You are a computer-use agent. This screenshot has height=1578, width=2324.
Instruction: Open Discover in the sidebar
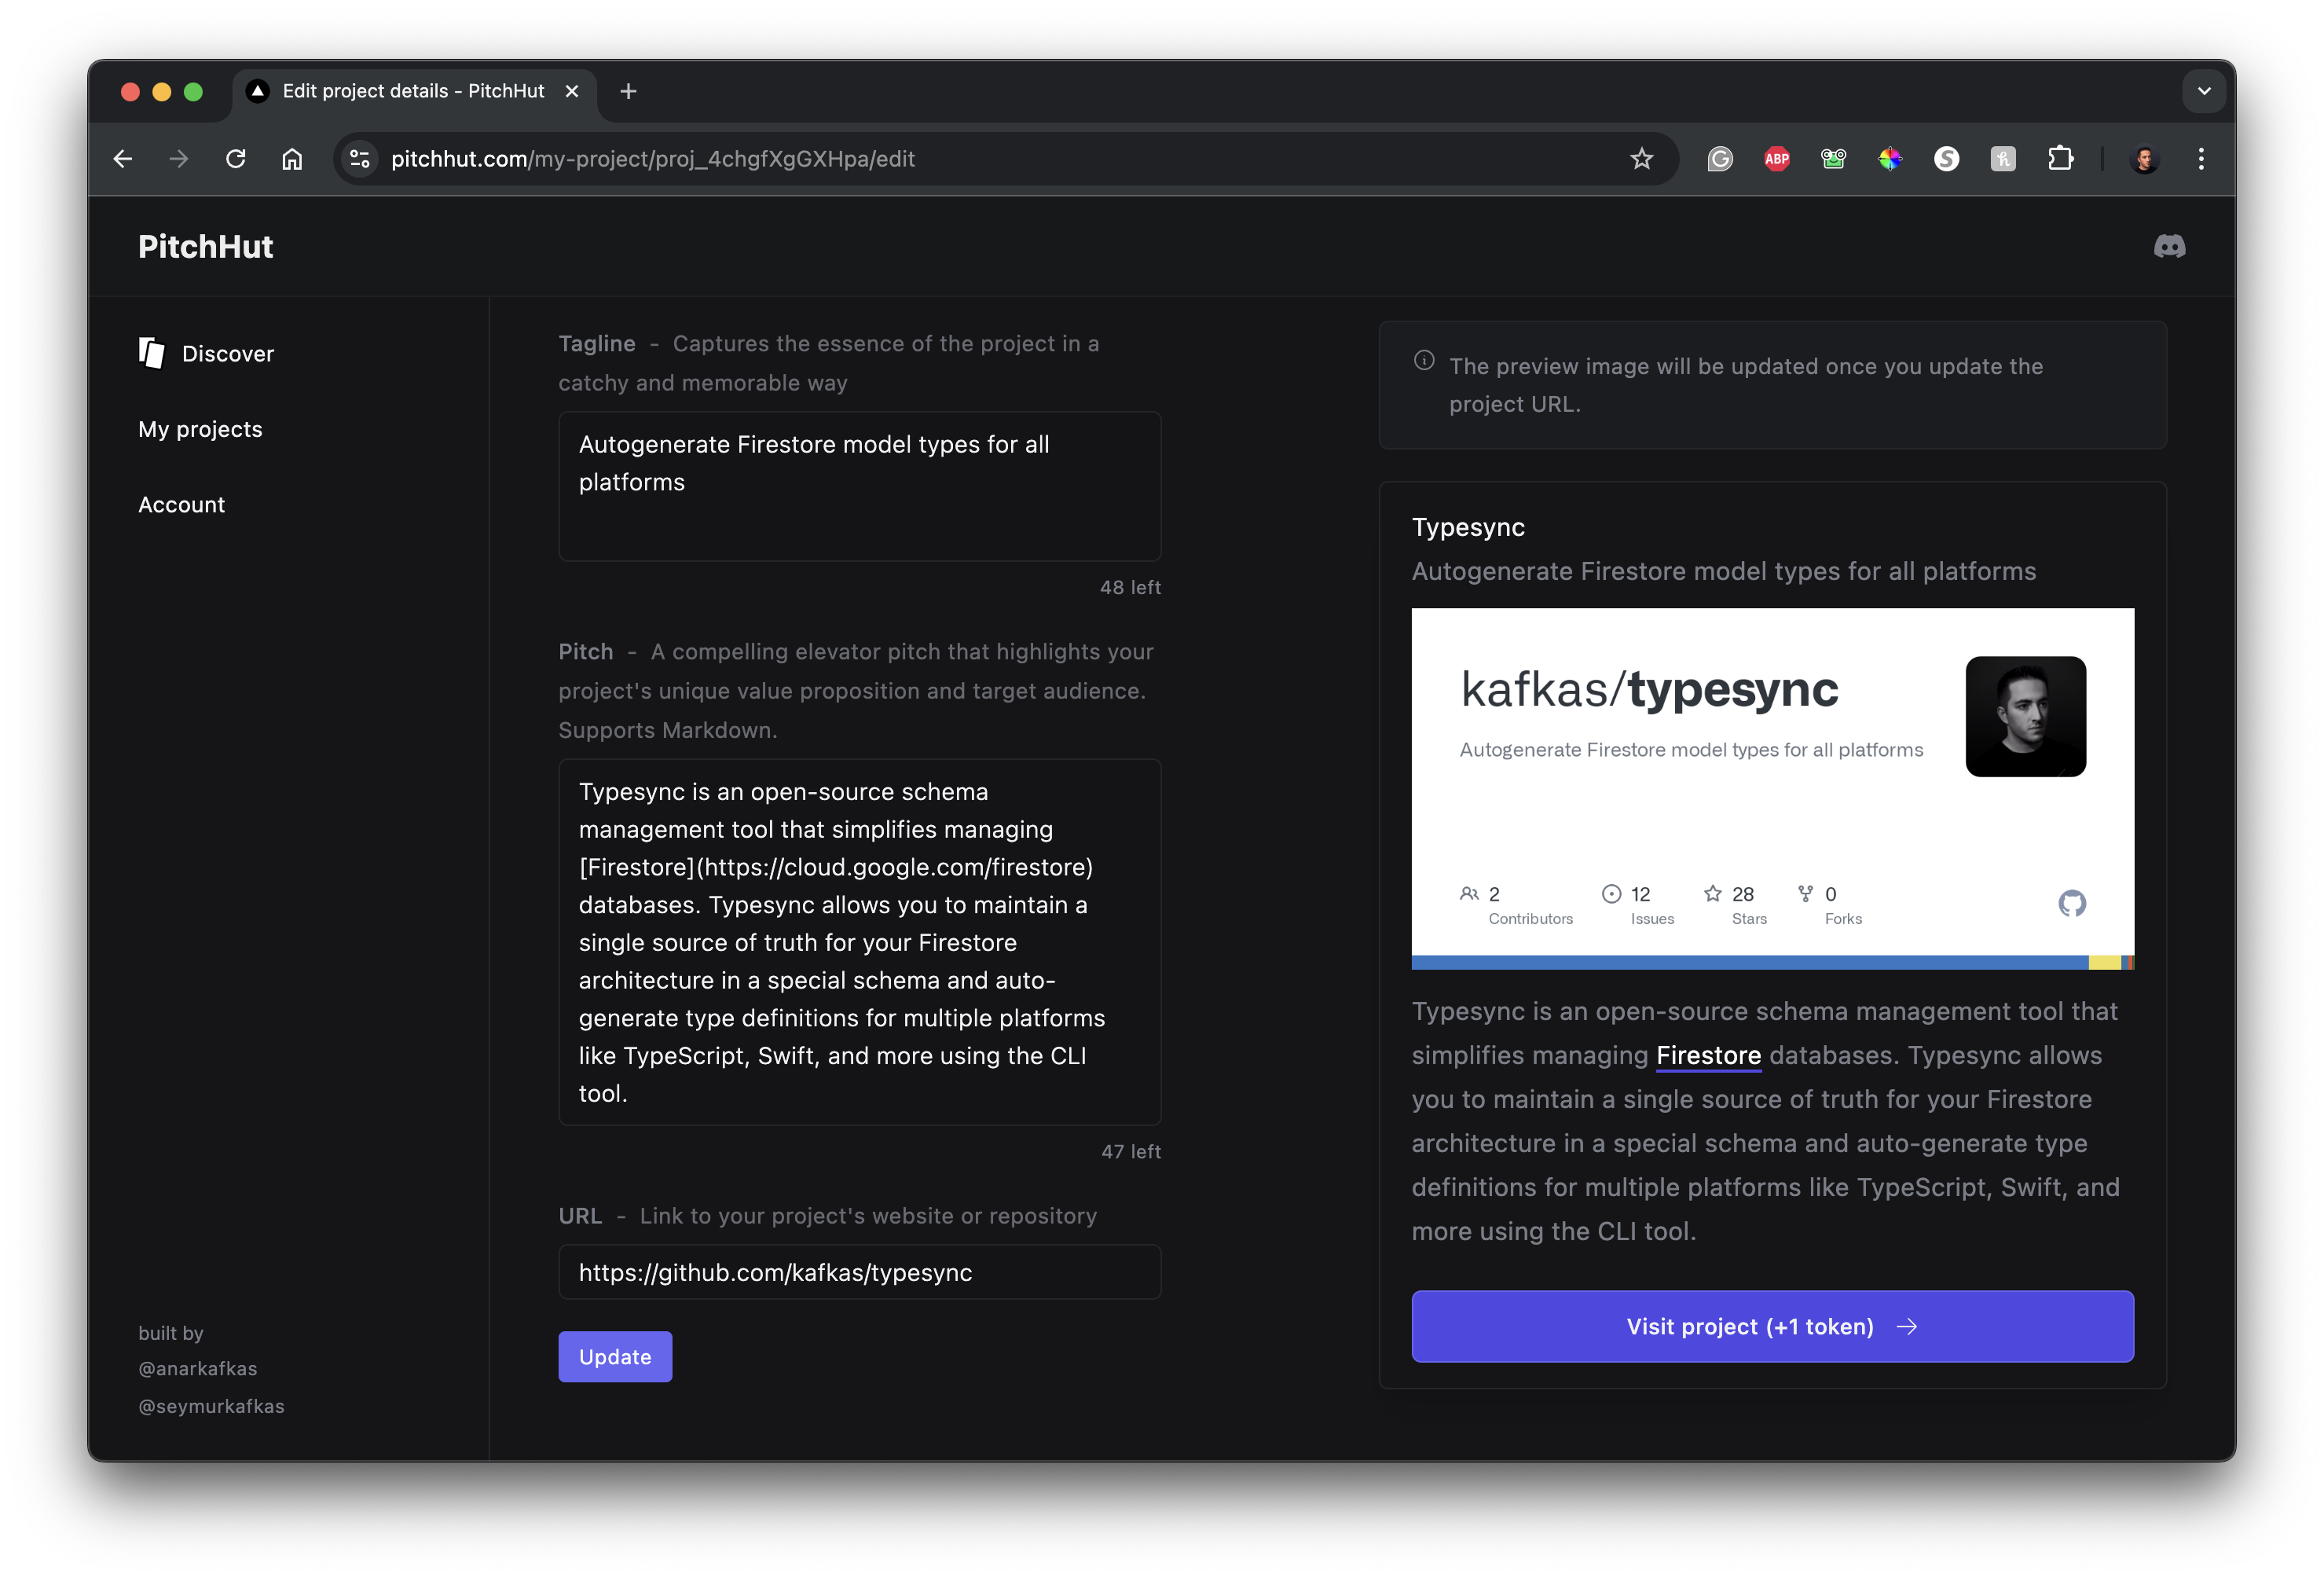pos(206,353)
